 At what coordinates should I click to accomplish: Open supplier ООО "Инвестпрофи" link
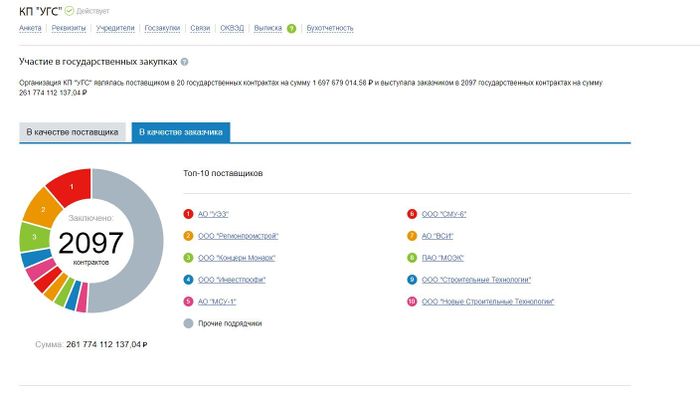pos(232,280)
